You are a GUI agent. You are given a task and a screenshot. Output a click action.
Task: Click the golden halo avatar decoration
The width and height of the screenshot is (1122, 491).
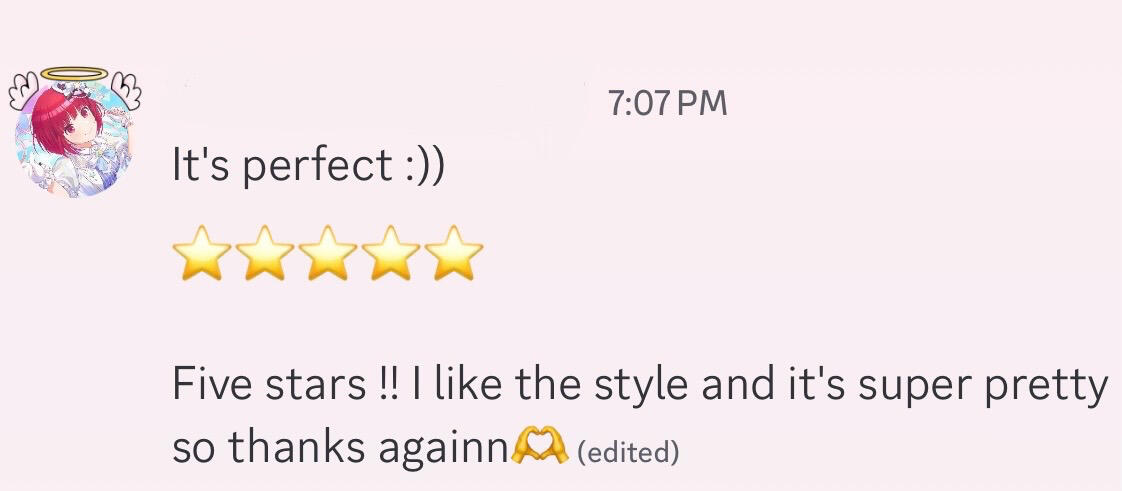73,75
